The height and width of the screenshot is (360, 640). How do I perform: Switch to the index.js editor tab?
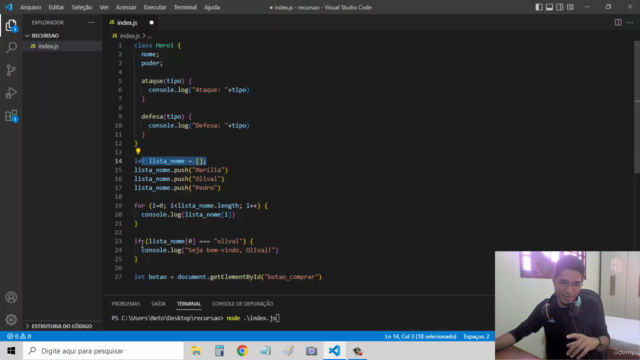point(131,22)
